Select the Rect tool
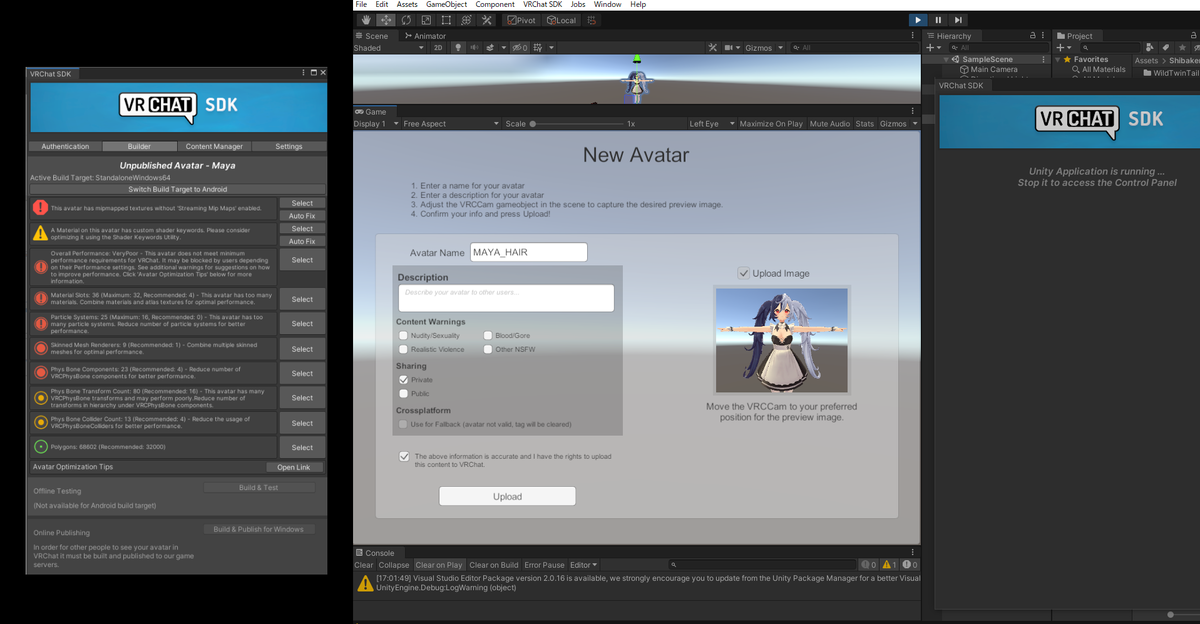The width and height of the screenshot is (1200, 624). [445, 20]
